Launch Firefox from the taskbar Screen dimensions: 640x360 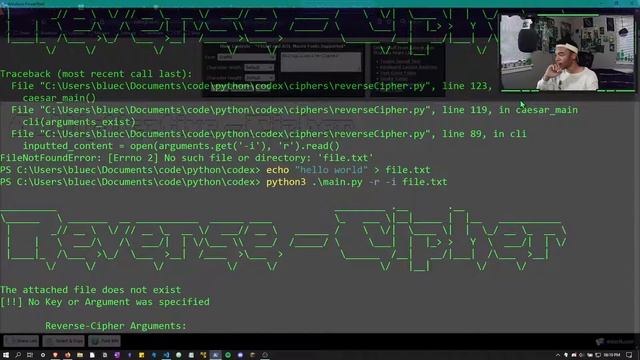click(68, 355)
